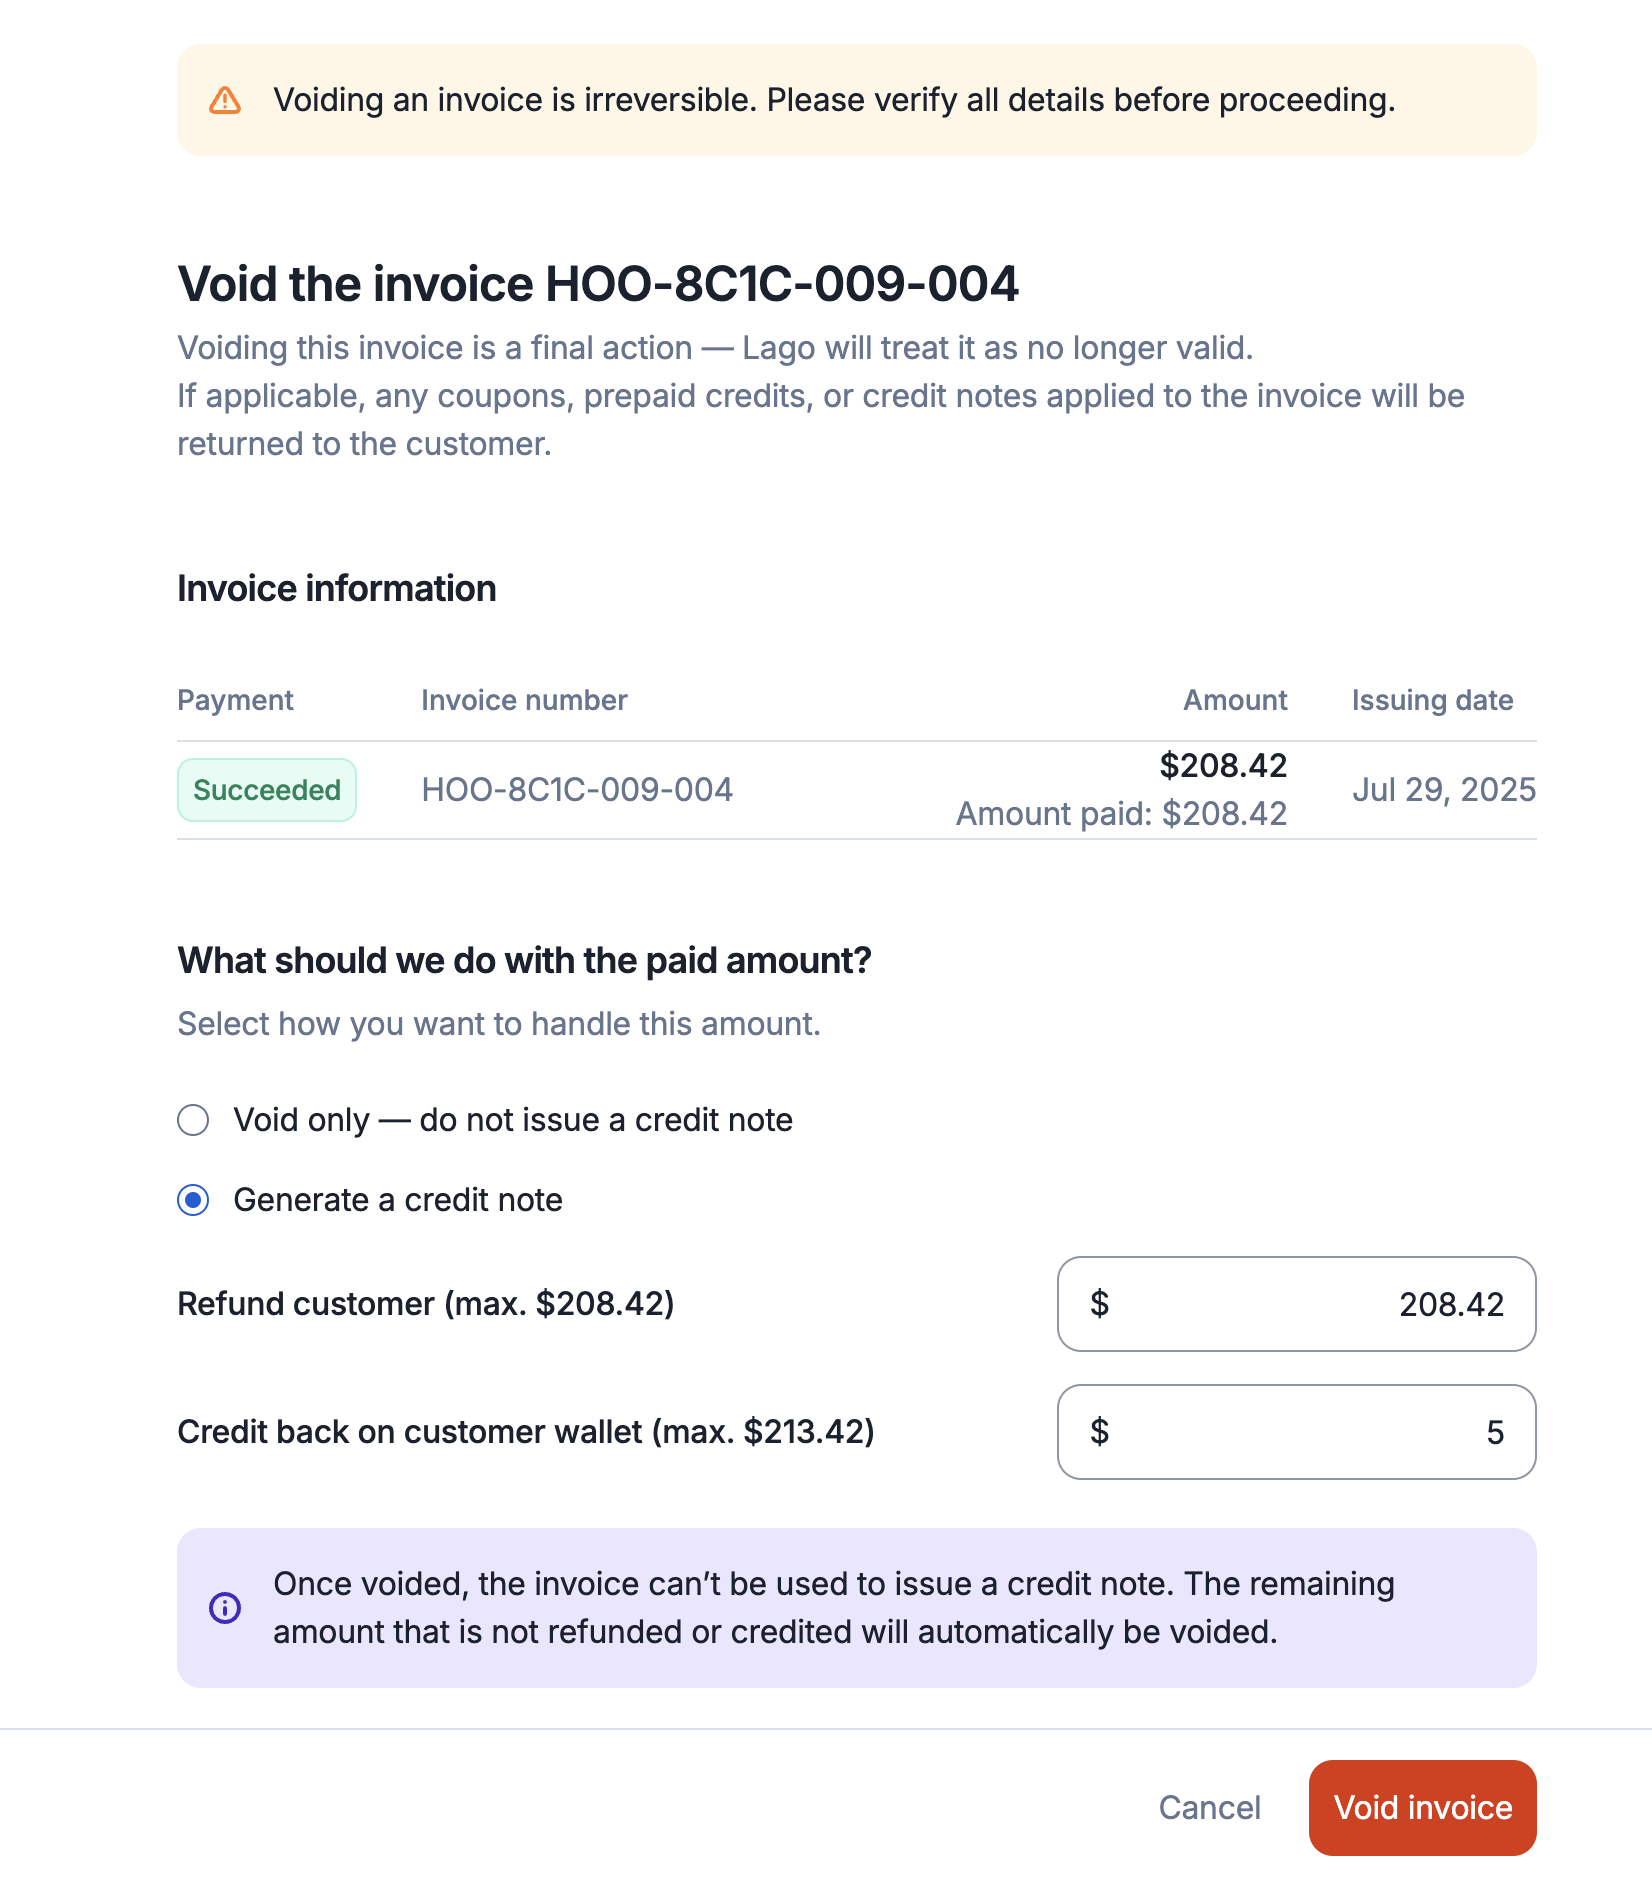Click the Amount column header
Viewport: 1652px width, 1882px height.
(1235, 700)
